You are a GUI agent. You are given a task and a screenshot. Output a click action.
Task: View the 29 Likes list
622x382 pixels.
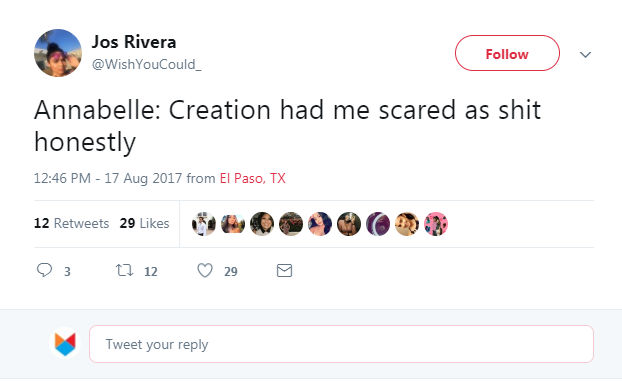pyautogui.click(x=144, y=223)
